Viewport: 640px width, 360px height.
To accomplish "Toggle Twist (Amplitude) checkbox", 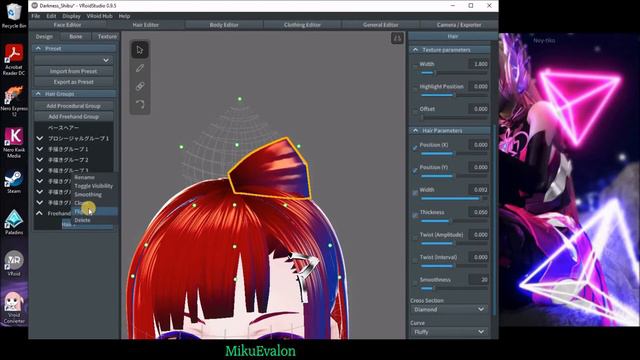I will pos(415,237).
